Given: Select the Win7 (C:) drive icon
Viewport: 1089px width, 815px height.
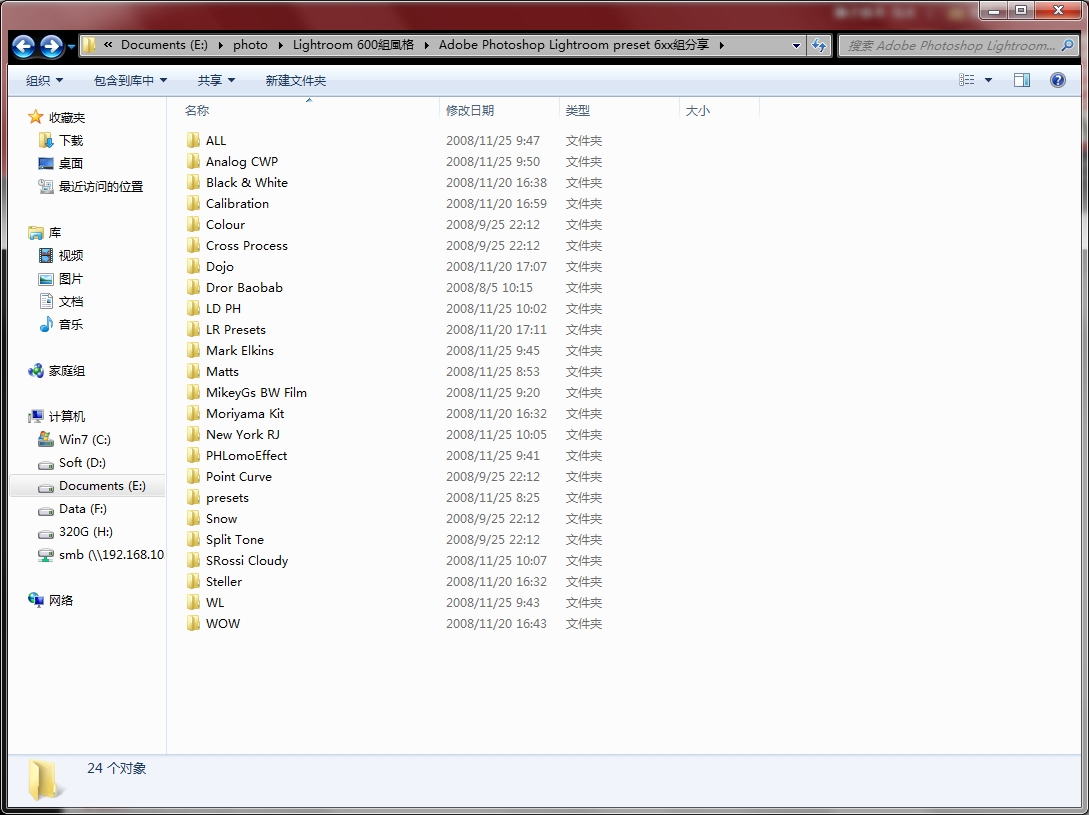Looking at the screenshot, I should tap(45, 440).
